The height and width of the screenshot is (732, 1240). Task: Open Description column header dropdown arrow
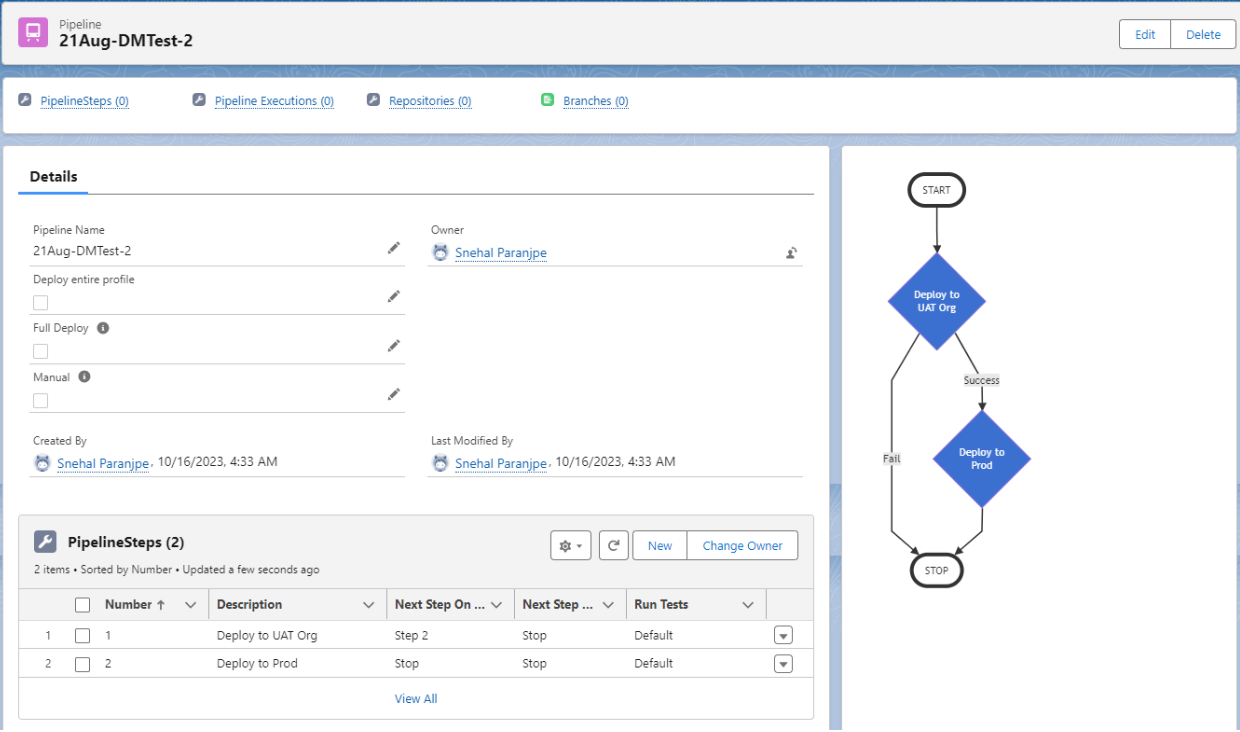pos(367,605)
